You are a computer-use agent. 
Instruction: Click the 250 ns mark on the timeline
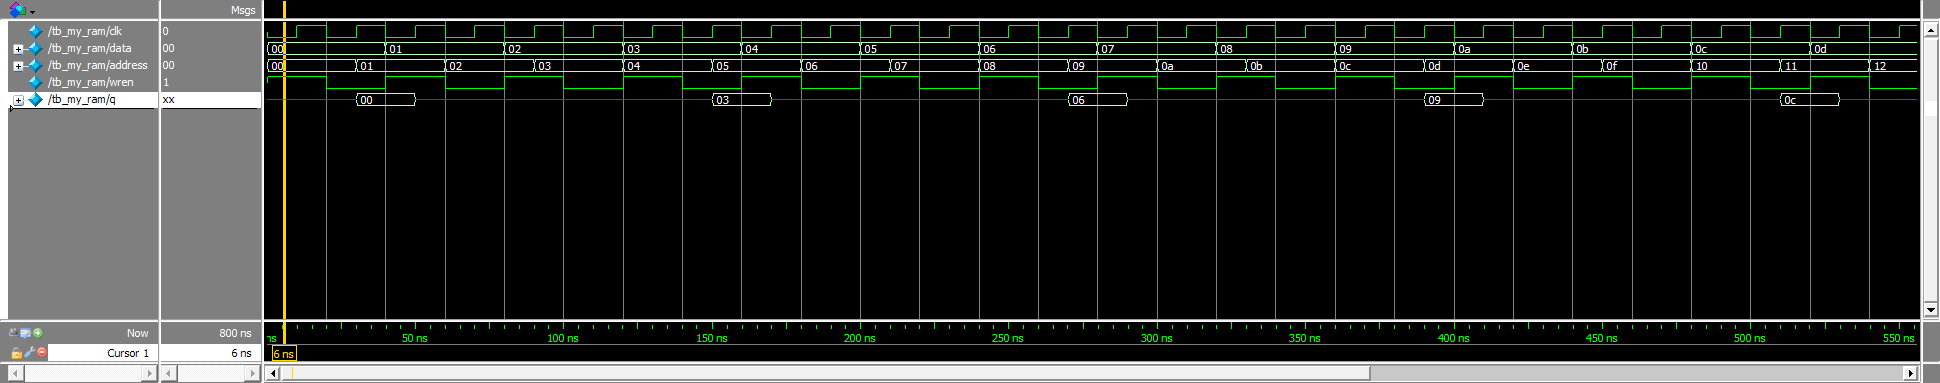(x=1008, y=338)
